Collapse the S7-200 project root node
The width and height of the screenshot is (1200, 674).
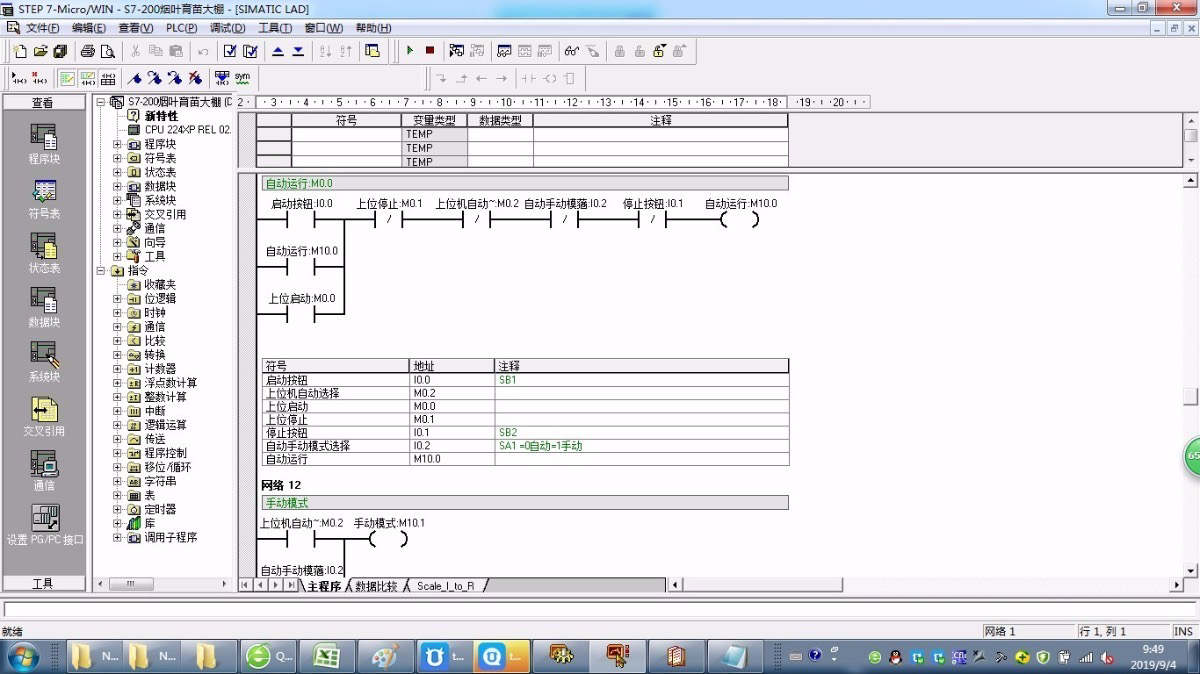tap(101, 102)
